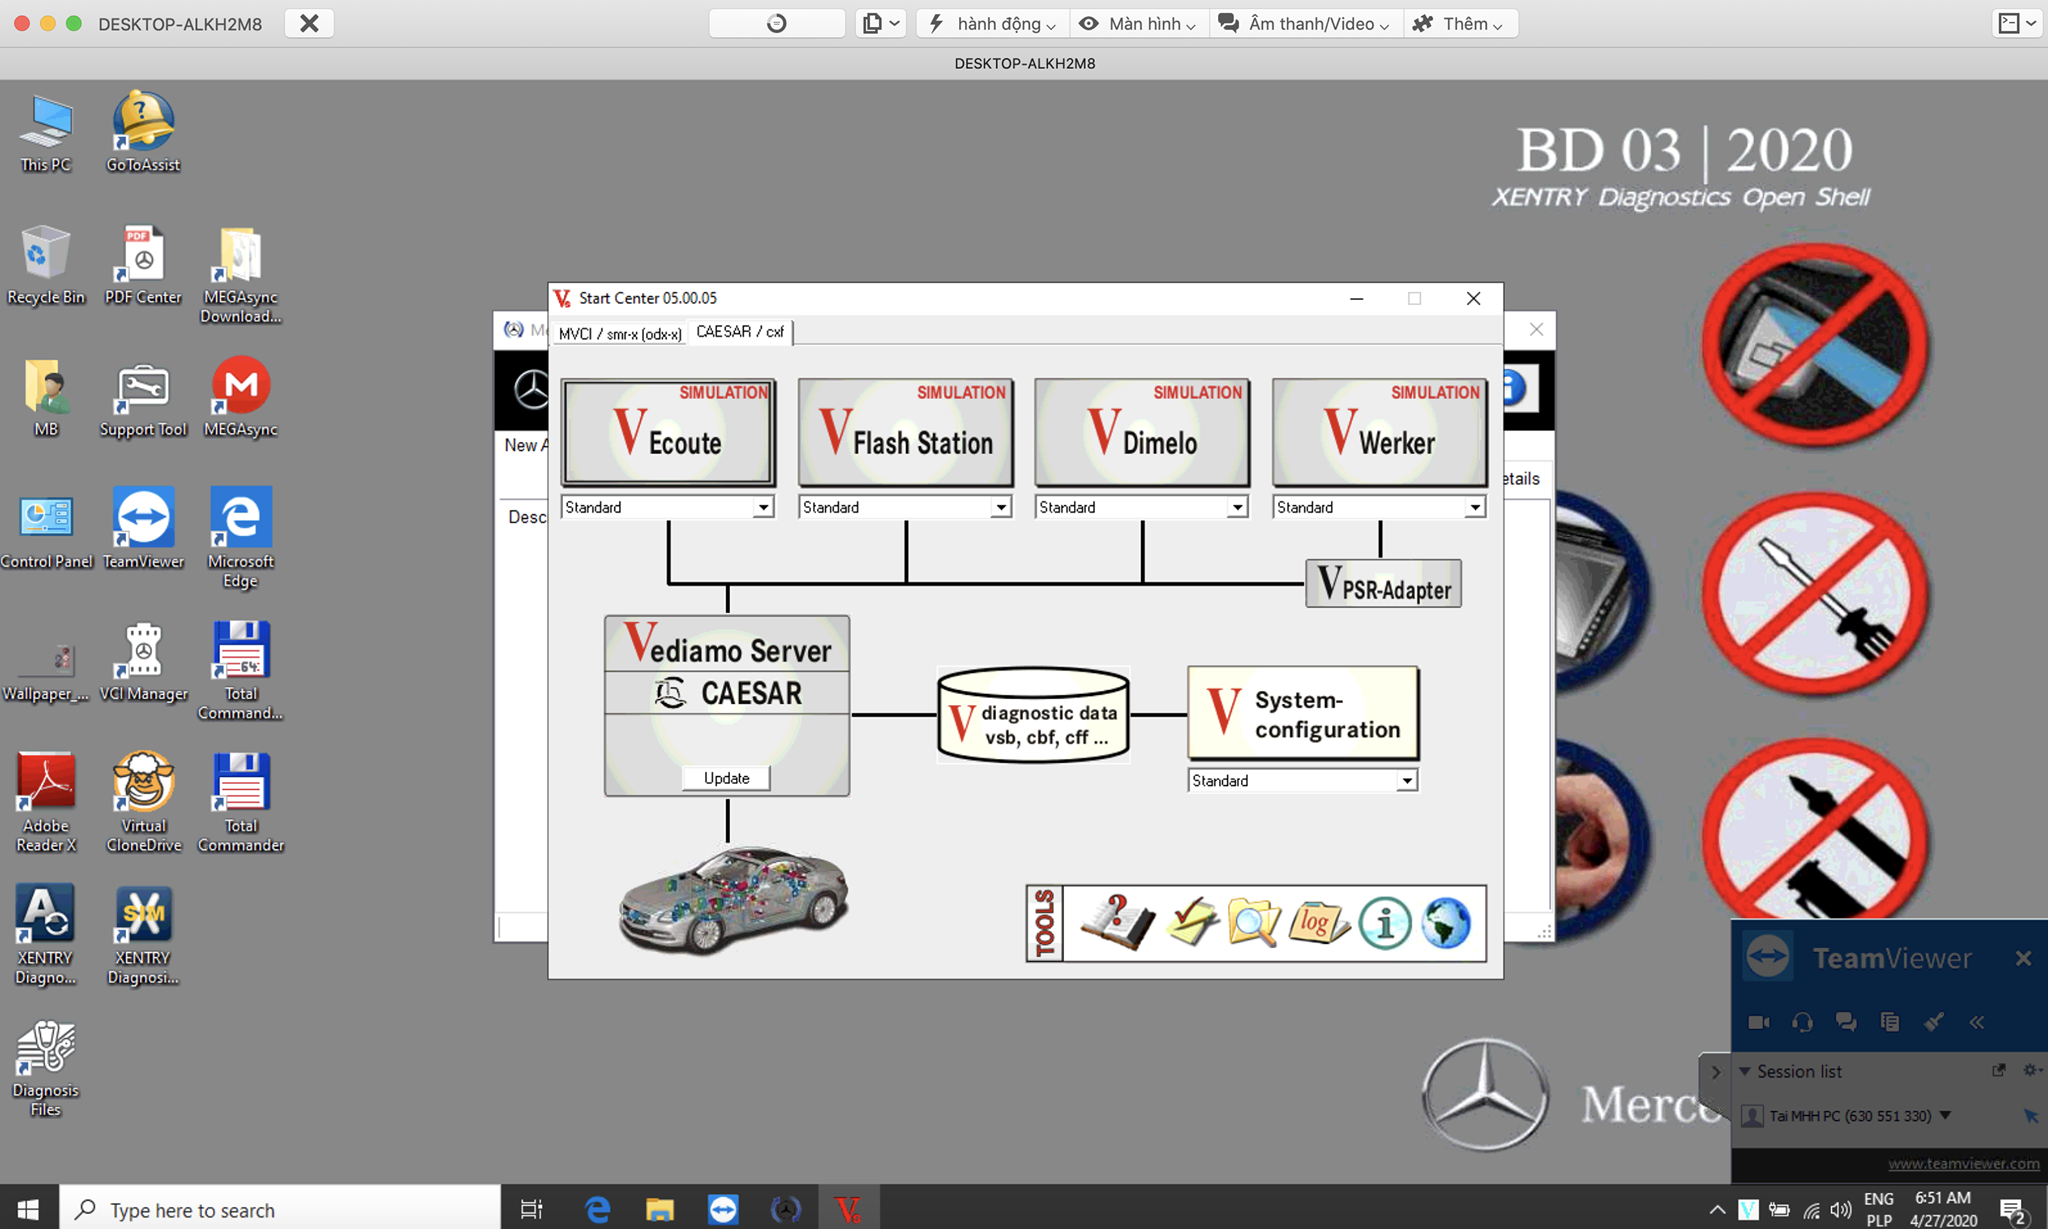Open the gear settings in Session list header
2048x1229 pixels.
[2030, 1070]
